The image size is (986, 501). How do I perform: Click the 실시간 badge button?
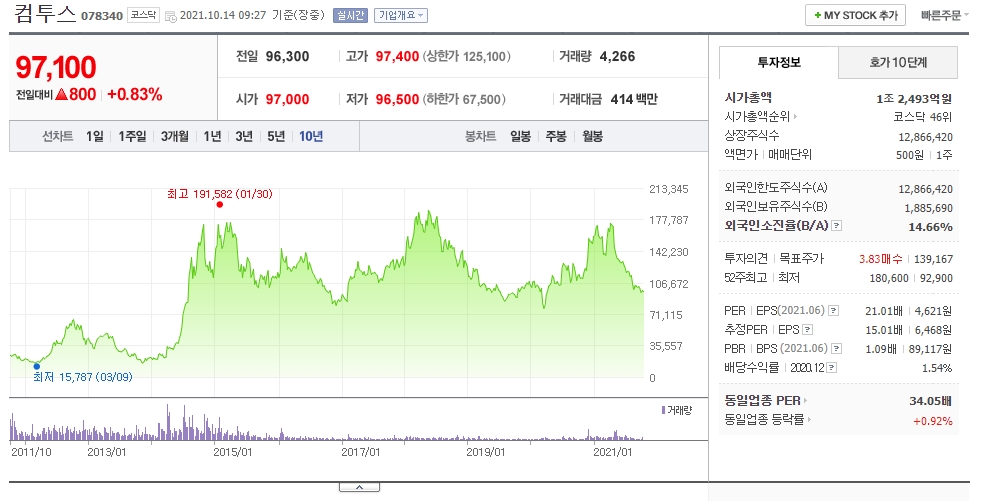350,16
